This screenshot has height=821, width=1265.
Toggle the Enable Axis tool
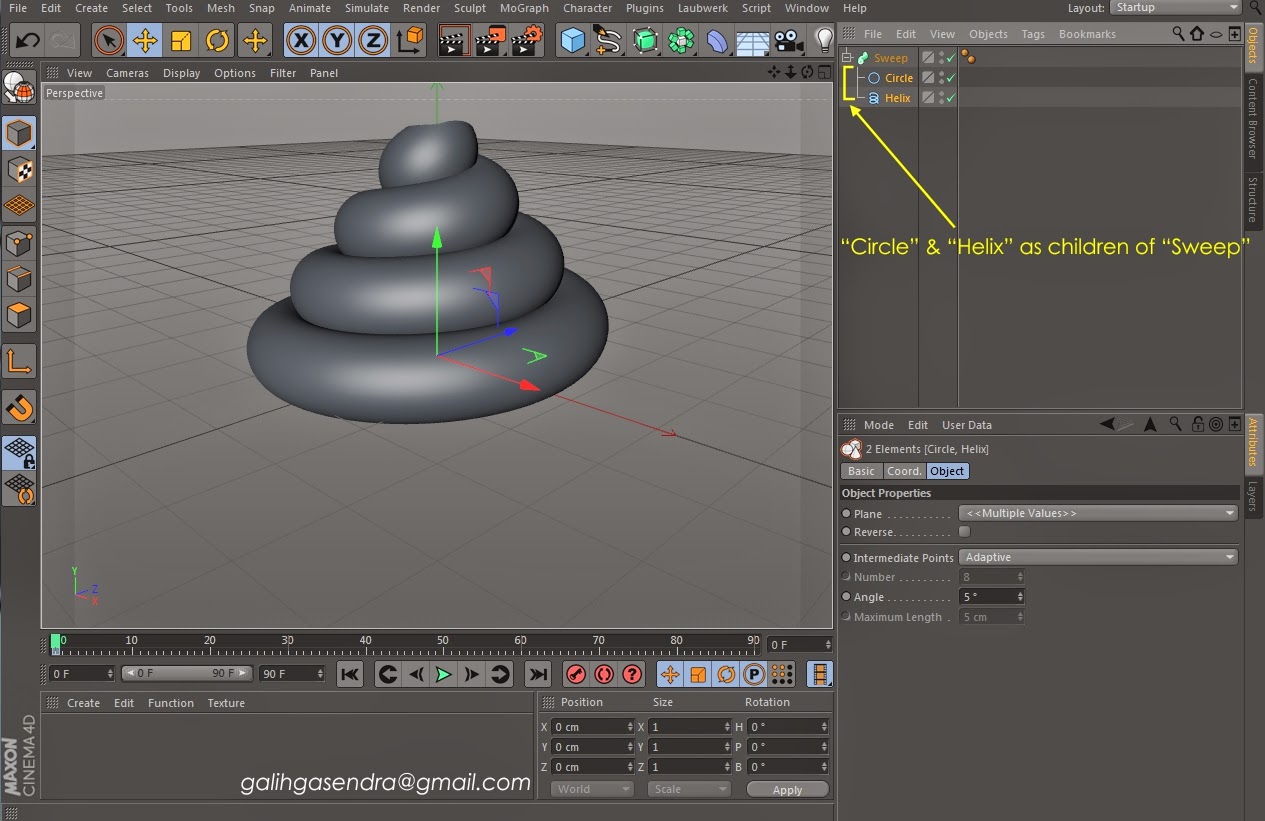[x=20, y=361]
